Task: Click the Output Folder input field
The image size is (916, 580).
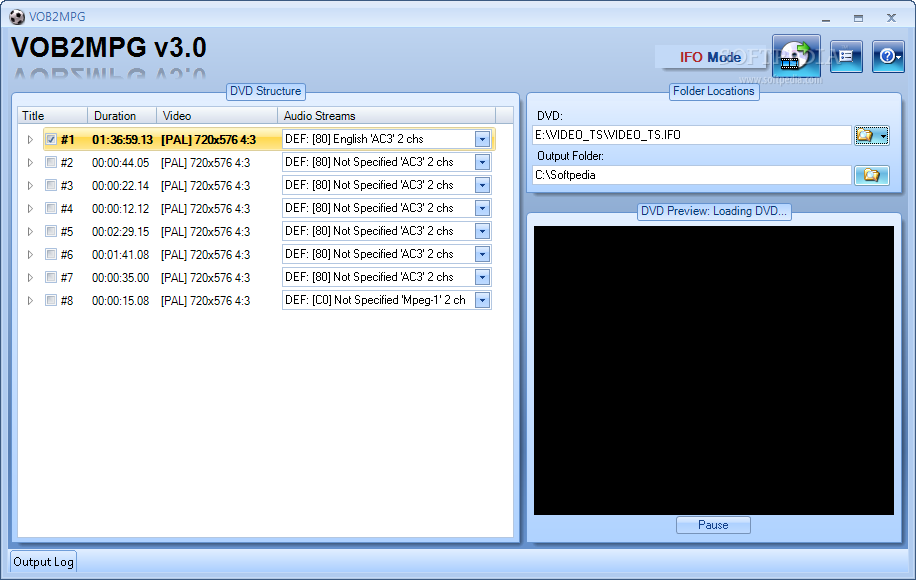Action: [692, 175]
